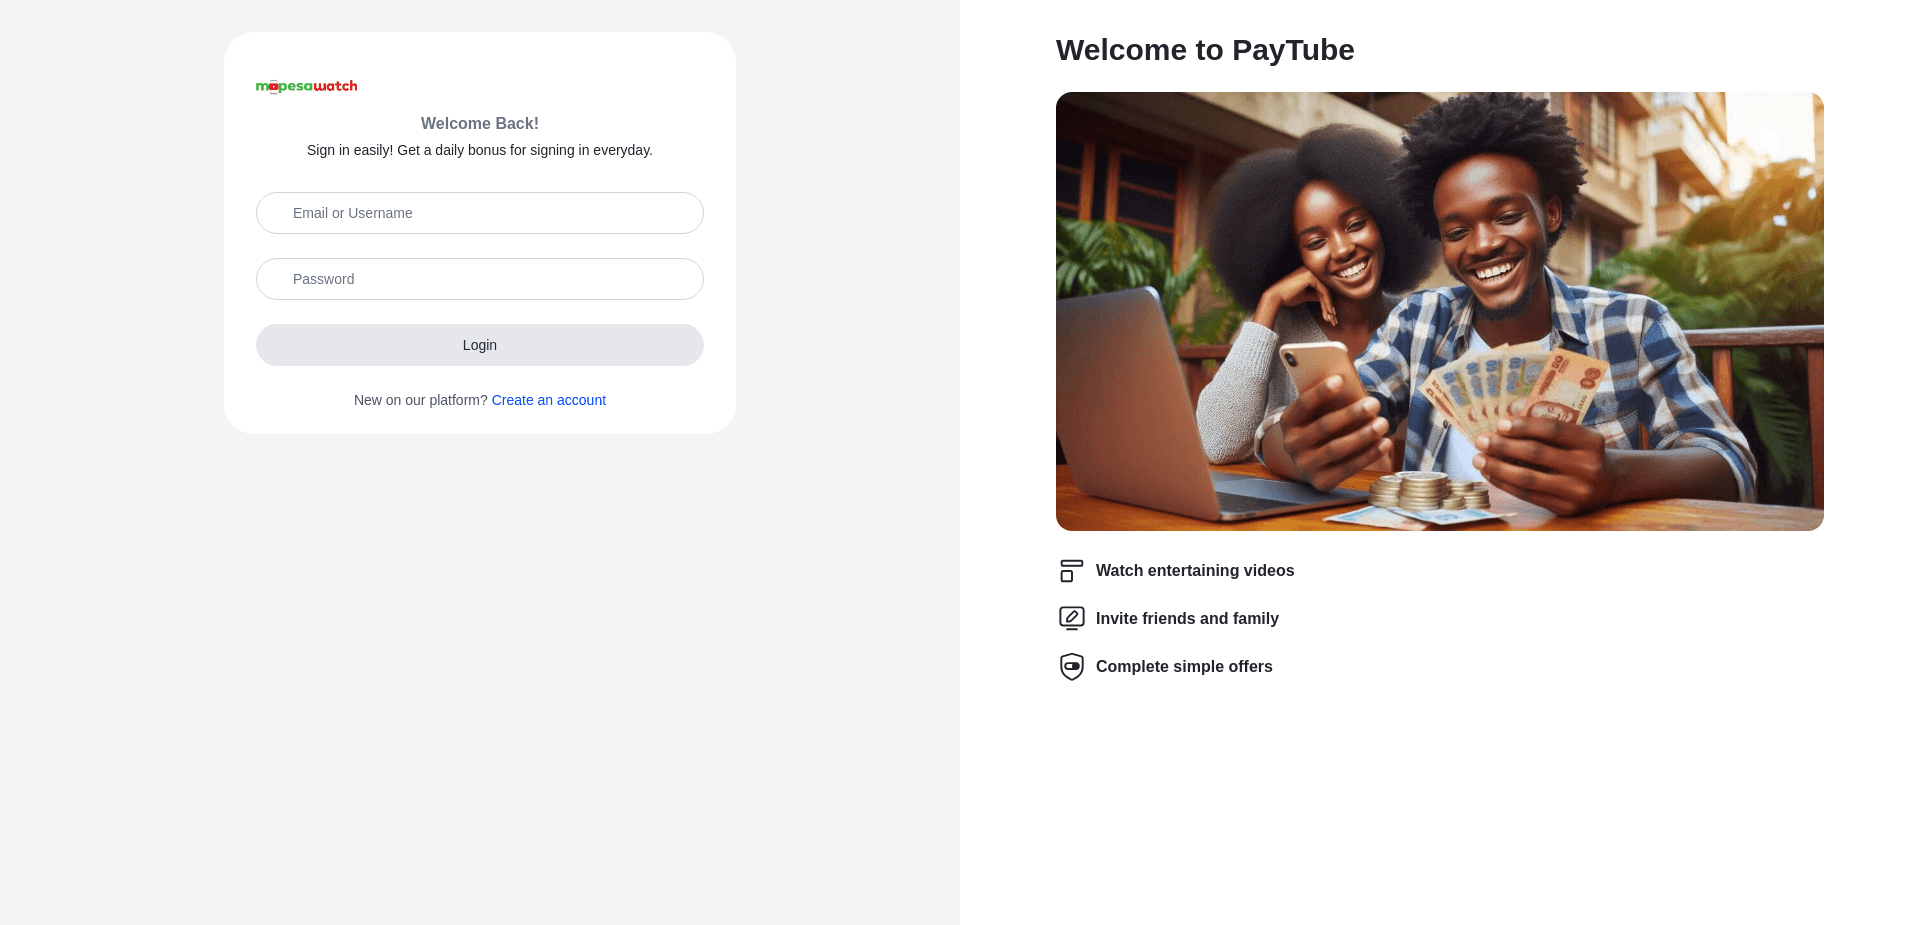Viewport: 1920px width, 925px height.
Task: Click the smartphone in the promo image
Action: point(1325,388)
